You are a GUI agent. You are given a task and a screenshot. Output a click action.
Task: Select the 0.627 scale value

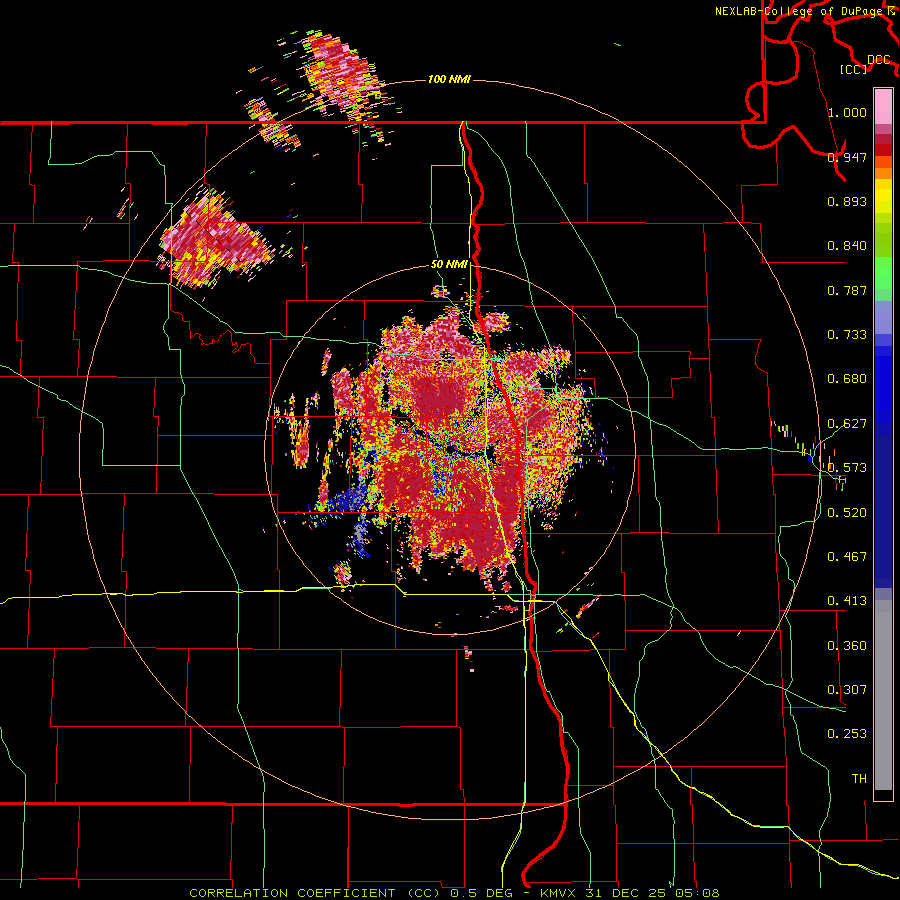[847, 424]
